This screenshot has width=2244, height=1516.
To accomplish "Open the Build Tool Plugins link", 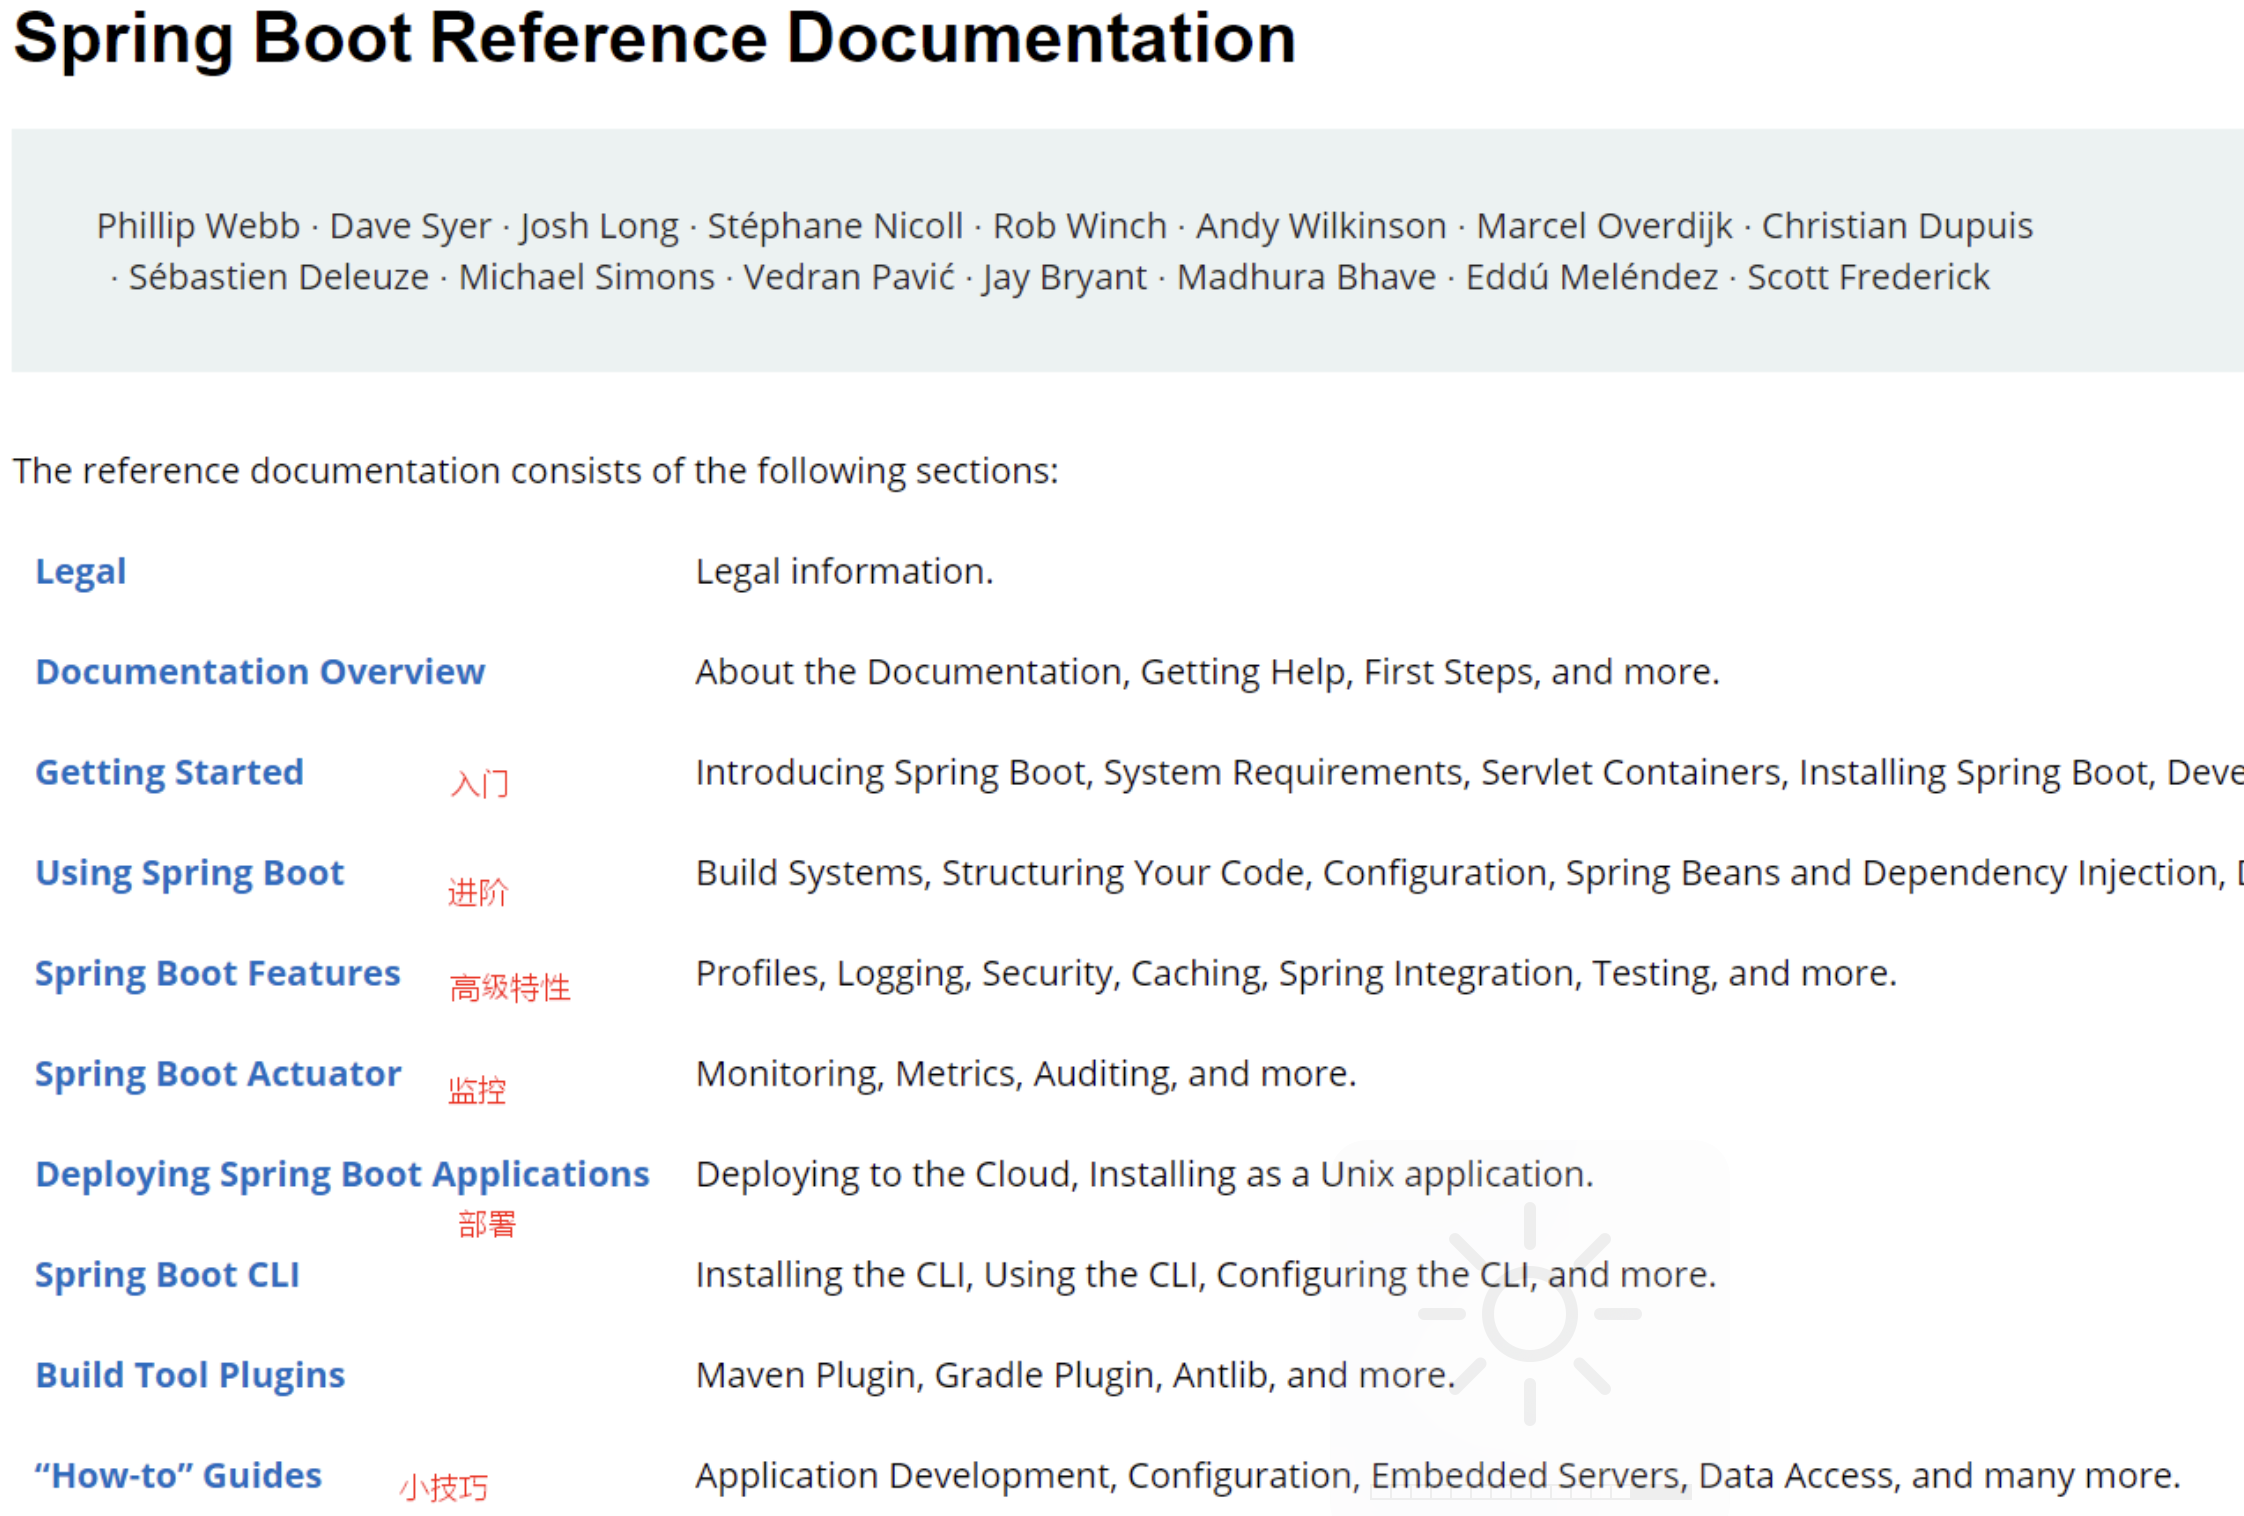I will tap(190, 1376).
